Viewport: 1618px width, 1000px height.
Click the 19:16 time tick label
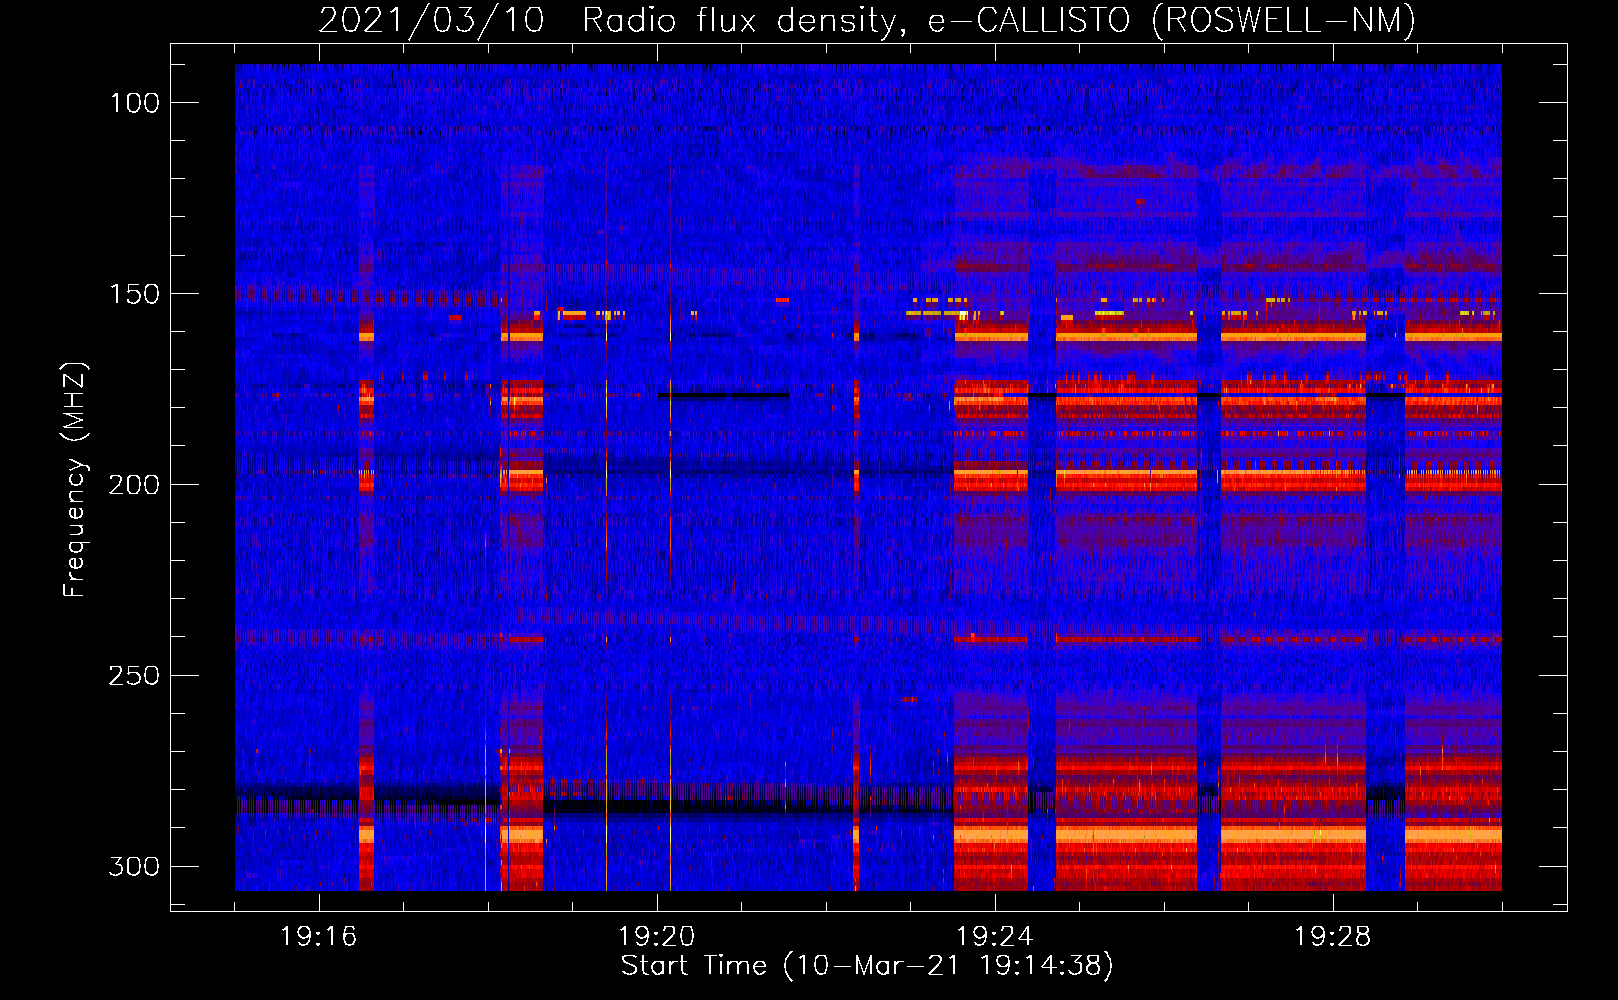[319, 936]
